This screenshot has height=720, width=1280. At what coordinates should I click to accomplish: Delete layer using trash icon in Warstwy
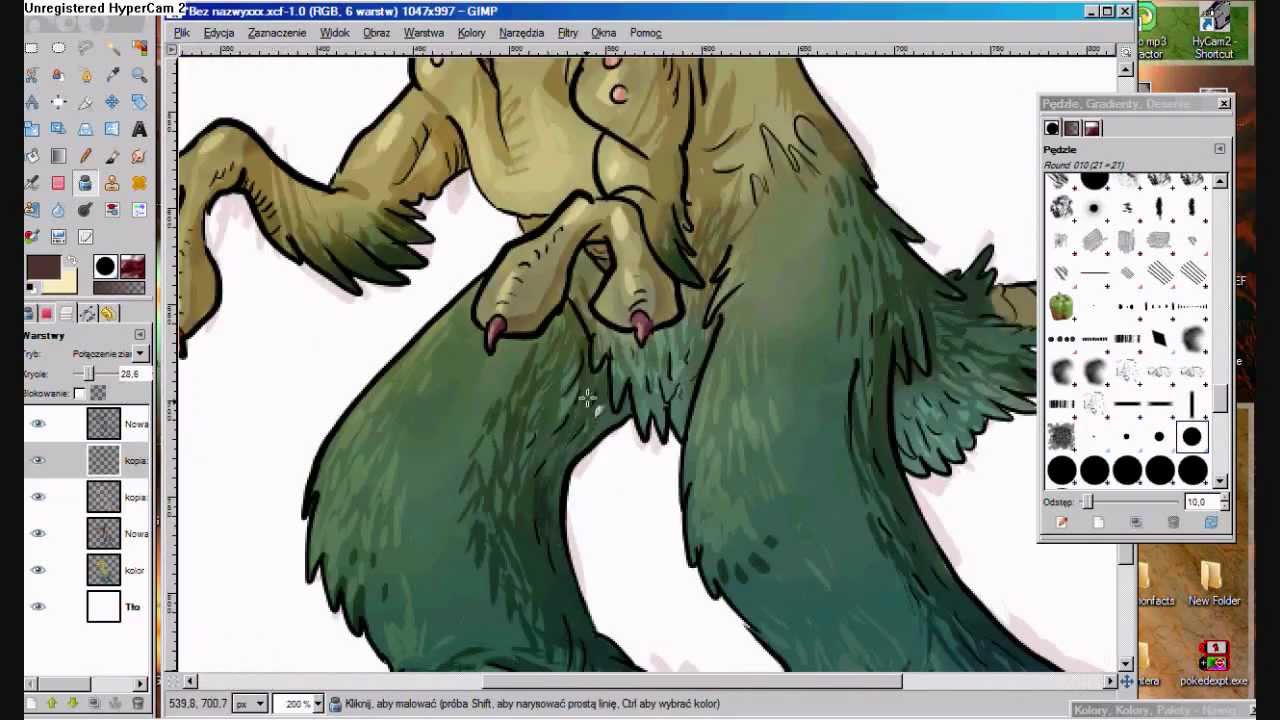138,703
